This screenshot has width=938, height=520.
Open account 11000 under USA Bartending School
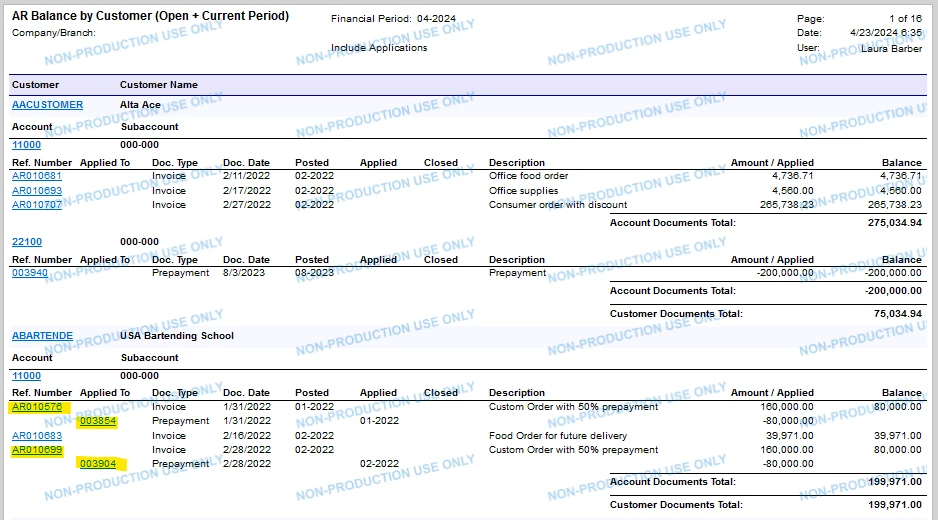click(x=26, y=376)
